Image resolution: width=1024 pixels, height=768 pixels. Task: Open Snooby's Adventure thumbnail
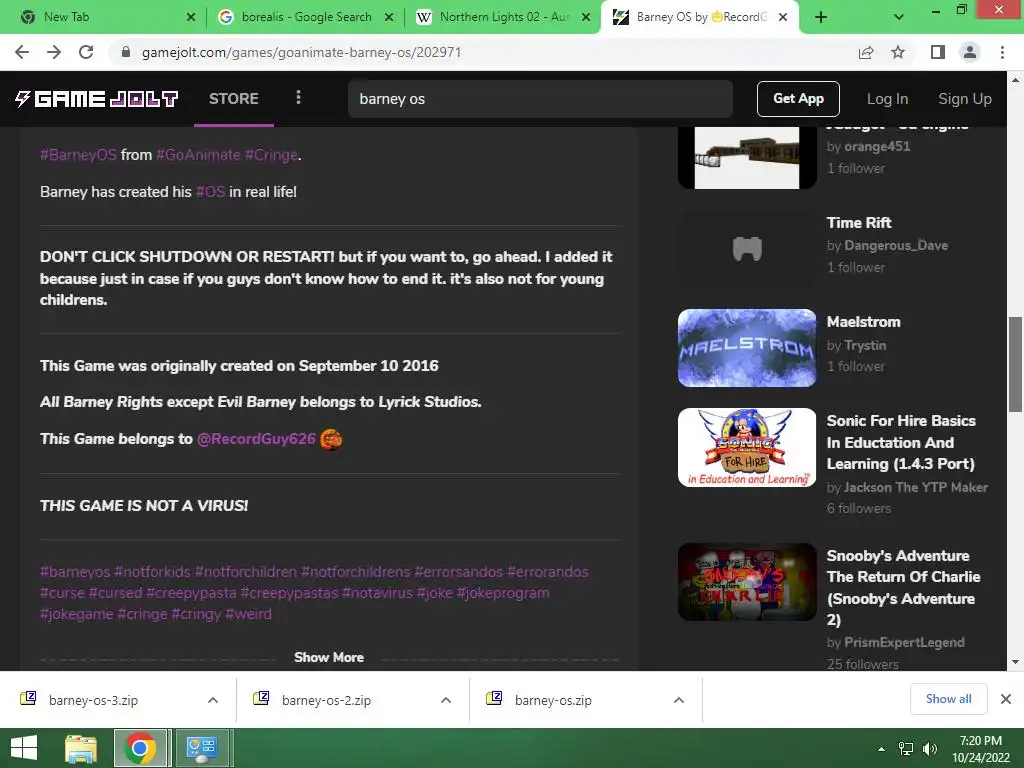[x=747, y=582]
